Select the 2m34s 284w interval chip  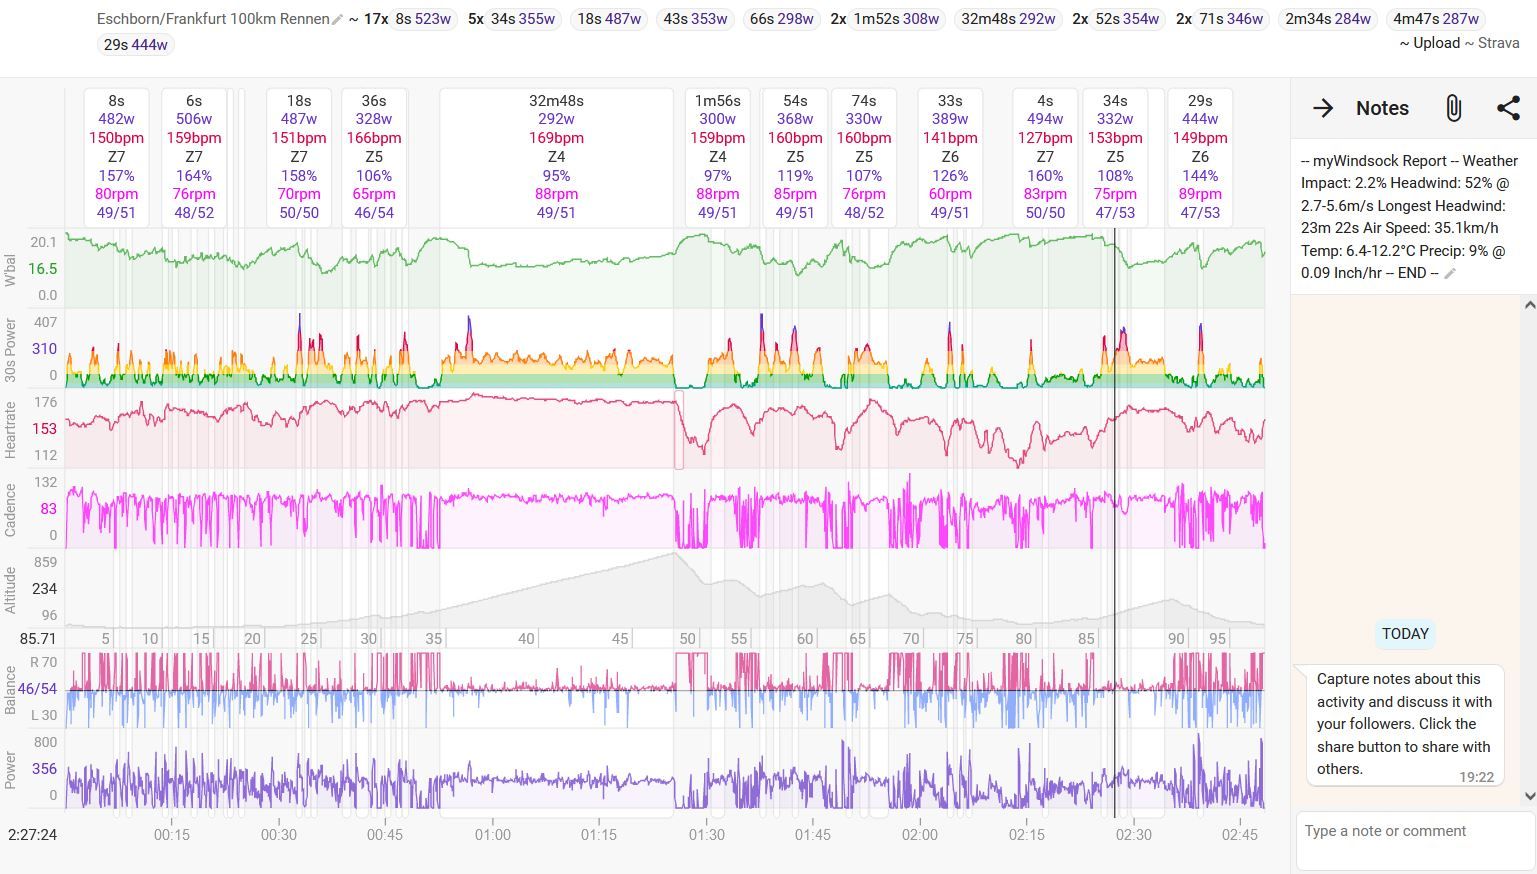(x=1327, y=19)
